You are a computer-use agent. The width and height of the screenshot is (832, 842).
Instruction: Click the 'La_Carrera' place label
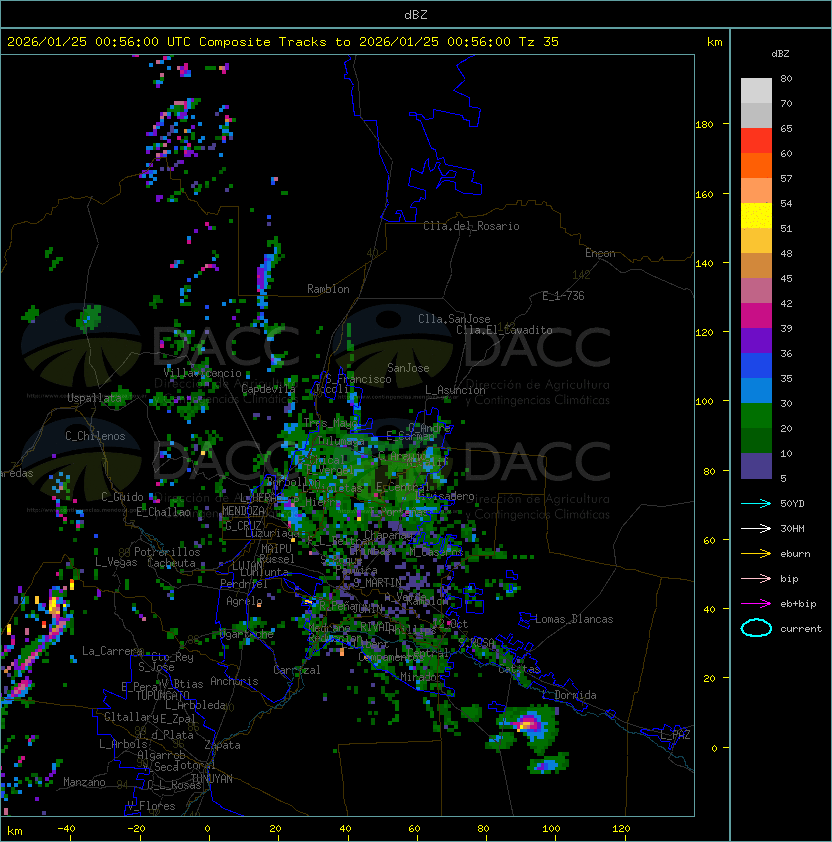pyautogui.click(x=112, y=651)
